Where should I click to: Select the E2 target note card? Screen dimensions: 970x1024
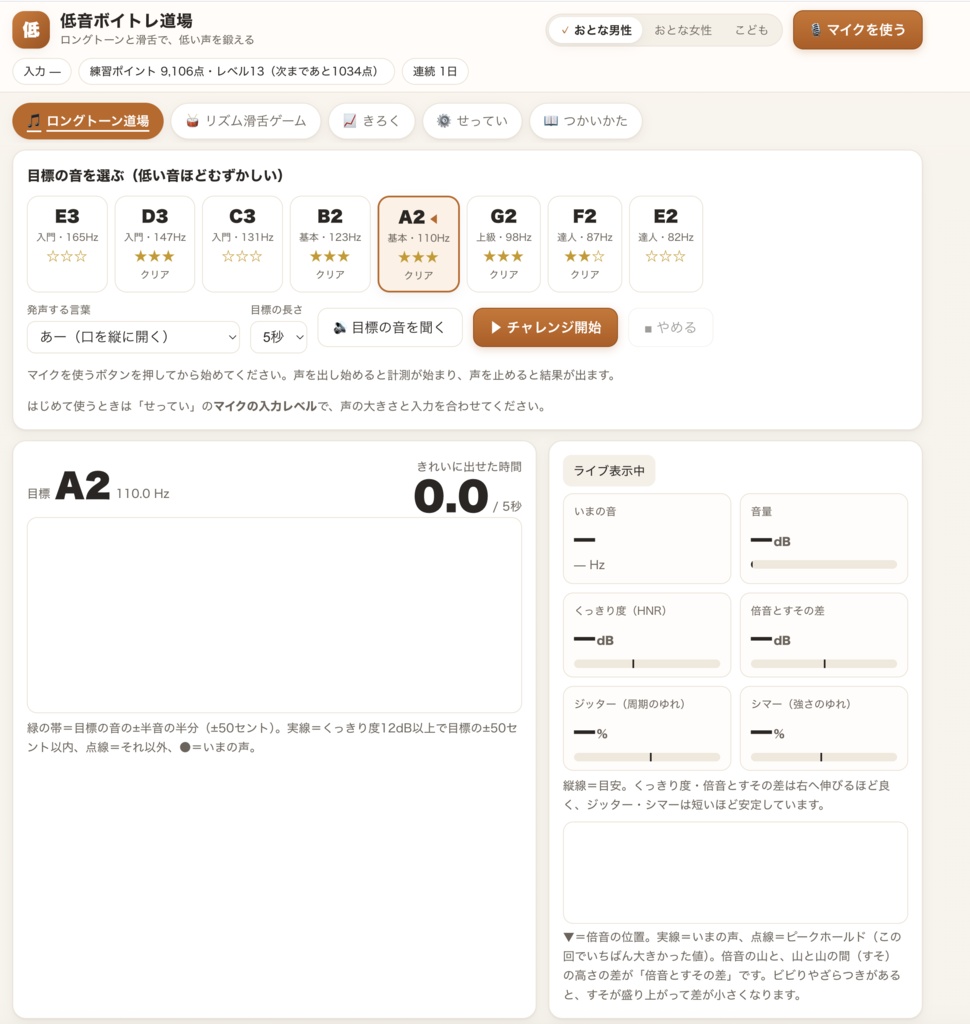pyautogui.click(x=666, y=244)
